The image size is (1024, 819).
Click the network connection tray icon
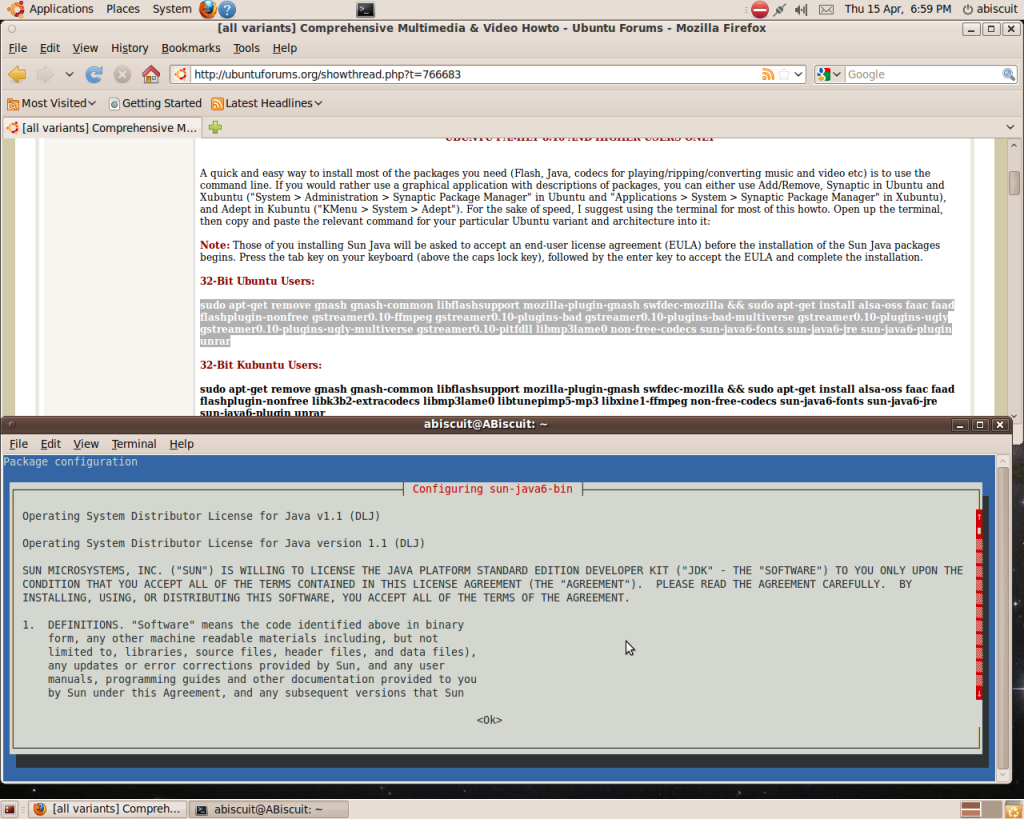point(780,9)
